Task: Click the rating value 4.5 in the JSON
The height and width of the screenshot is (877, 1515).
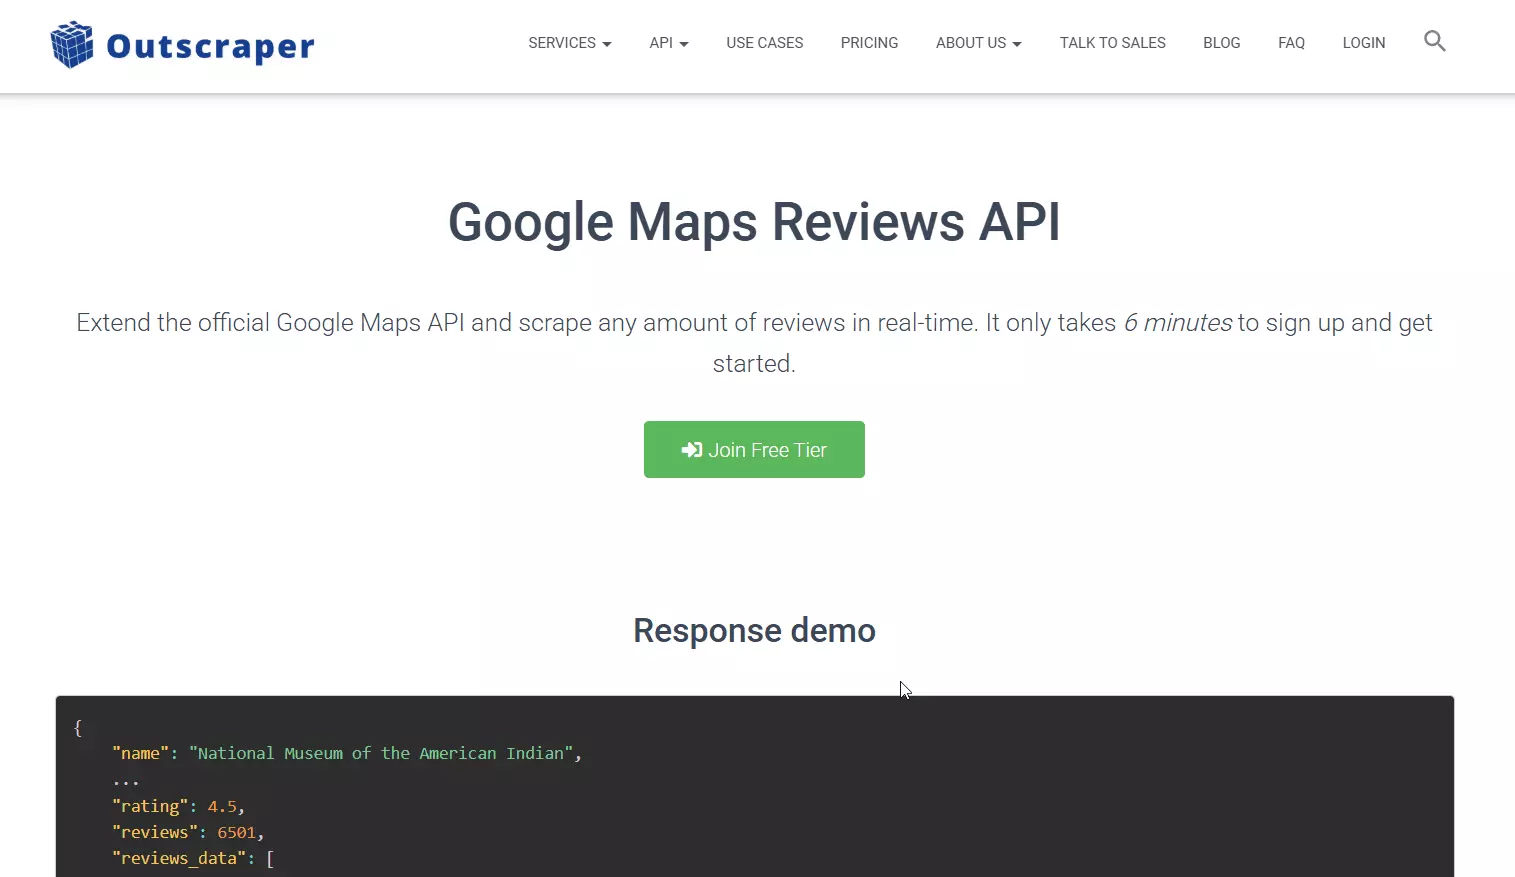Action: (222, 806)
